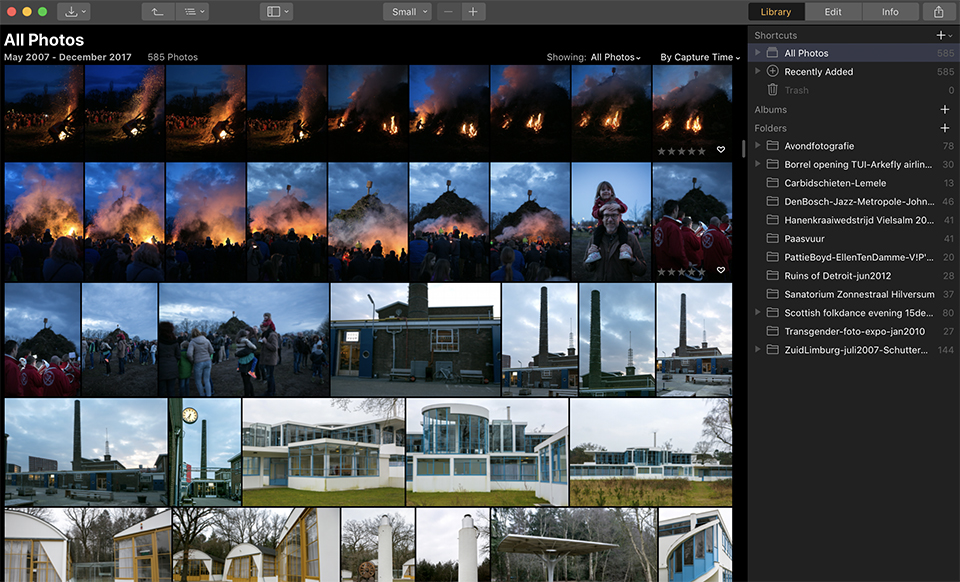Select the Scottish folkdance evening folder name
This screenshot has height=582, width=960.
point(859,313)
